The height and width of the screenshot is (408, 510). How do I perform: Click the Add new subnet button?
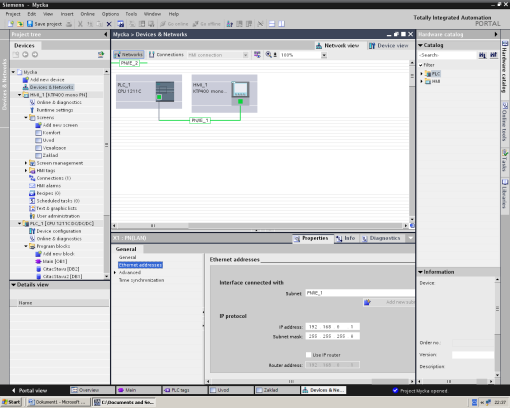(x=389, y=302)
